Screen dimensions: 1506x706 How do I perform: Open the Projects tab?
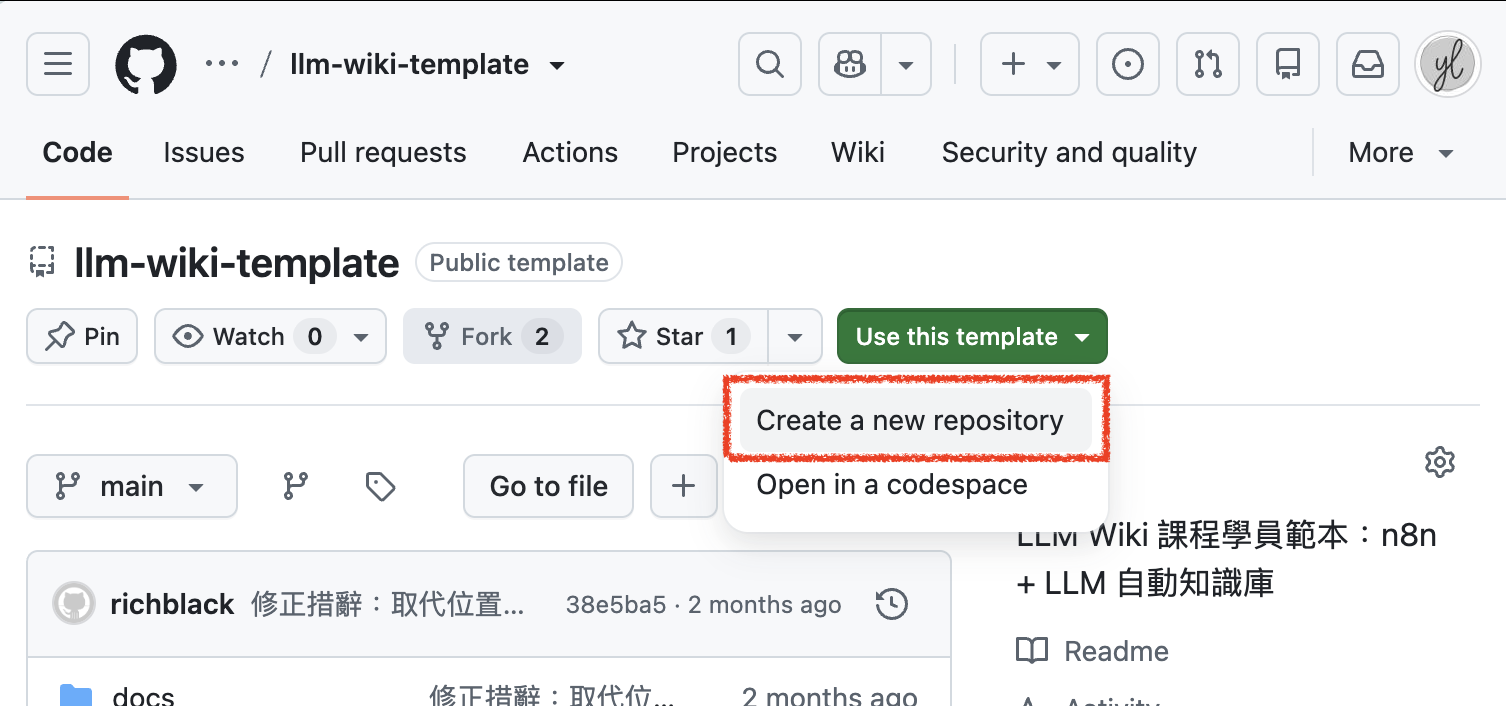(725, 153)
